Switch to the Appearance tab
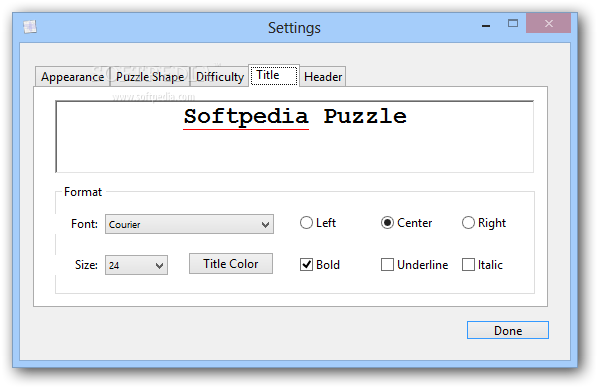Screen dimensions: 598x388 pos(72,77)
